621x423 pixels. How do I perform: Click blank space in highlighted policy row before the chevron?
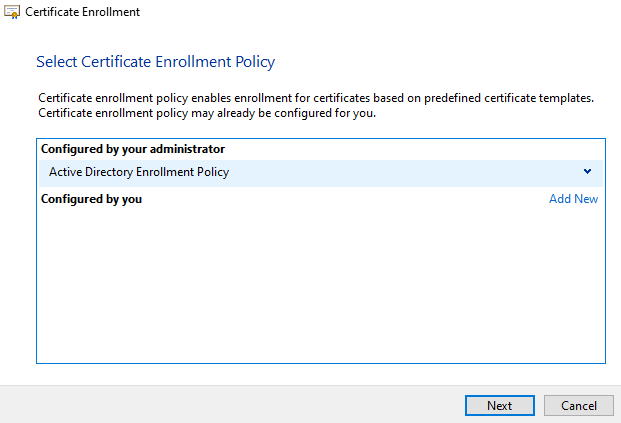click(400, 172)
